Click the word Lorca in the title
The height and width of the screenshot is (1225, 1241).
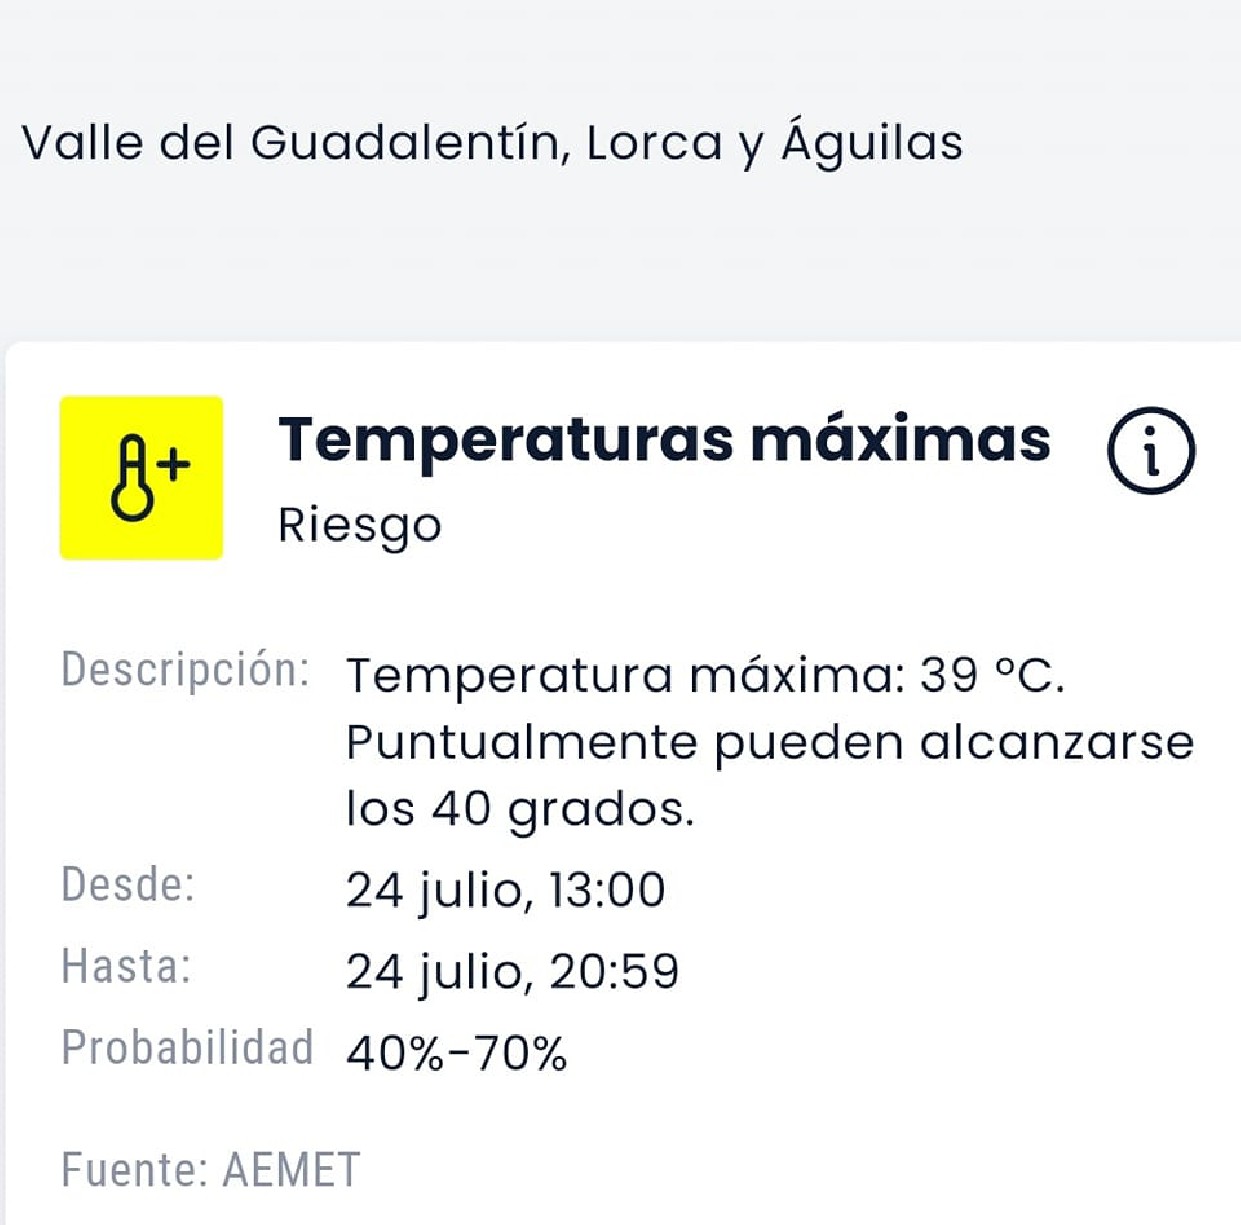653,143
